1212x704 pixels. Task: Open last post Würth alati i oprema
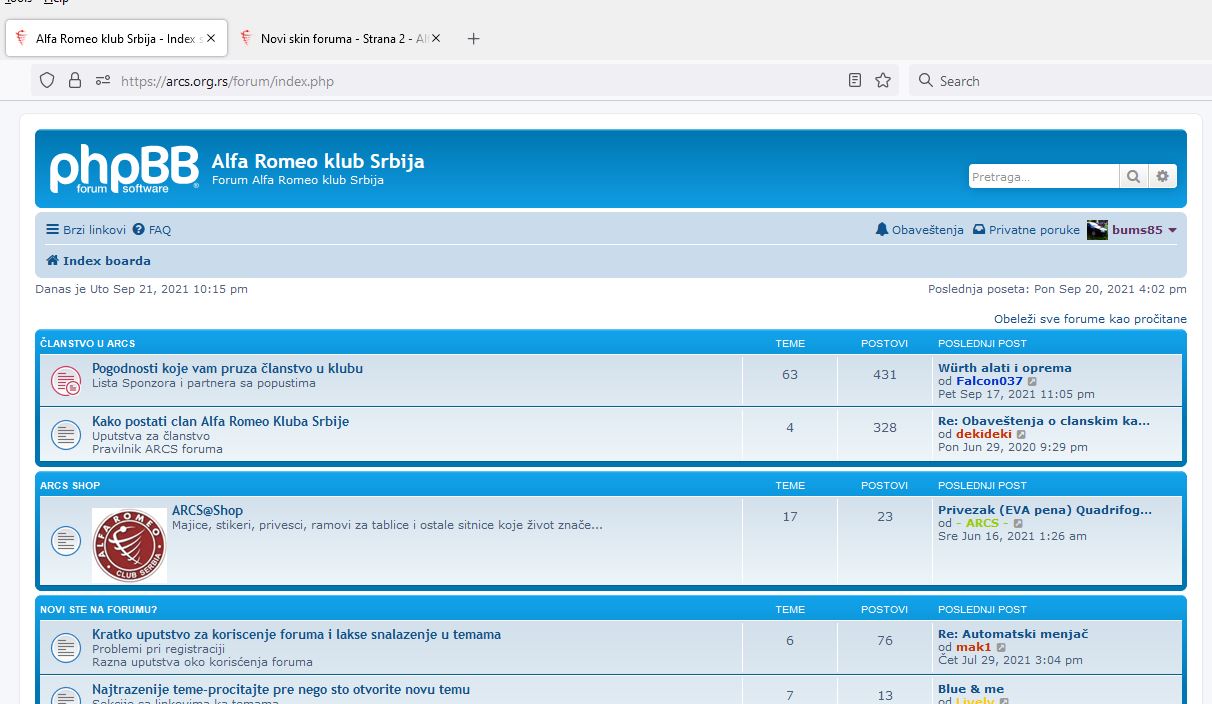point(1005,368)
